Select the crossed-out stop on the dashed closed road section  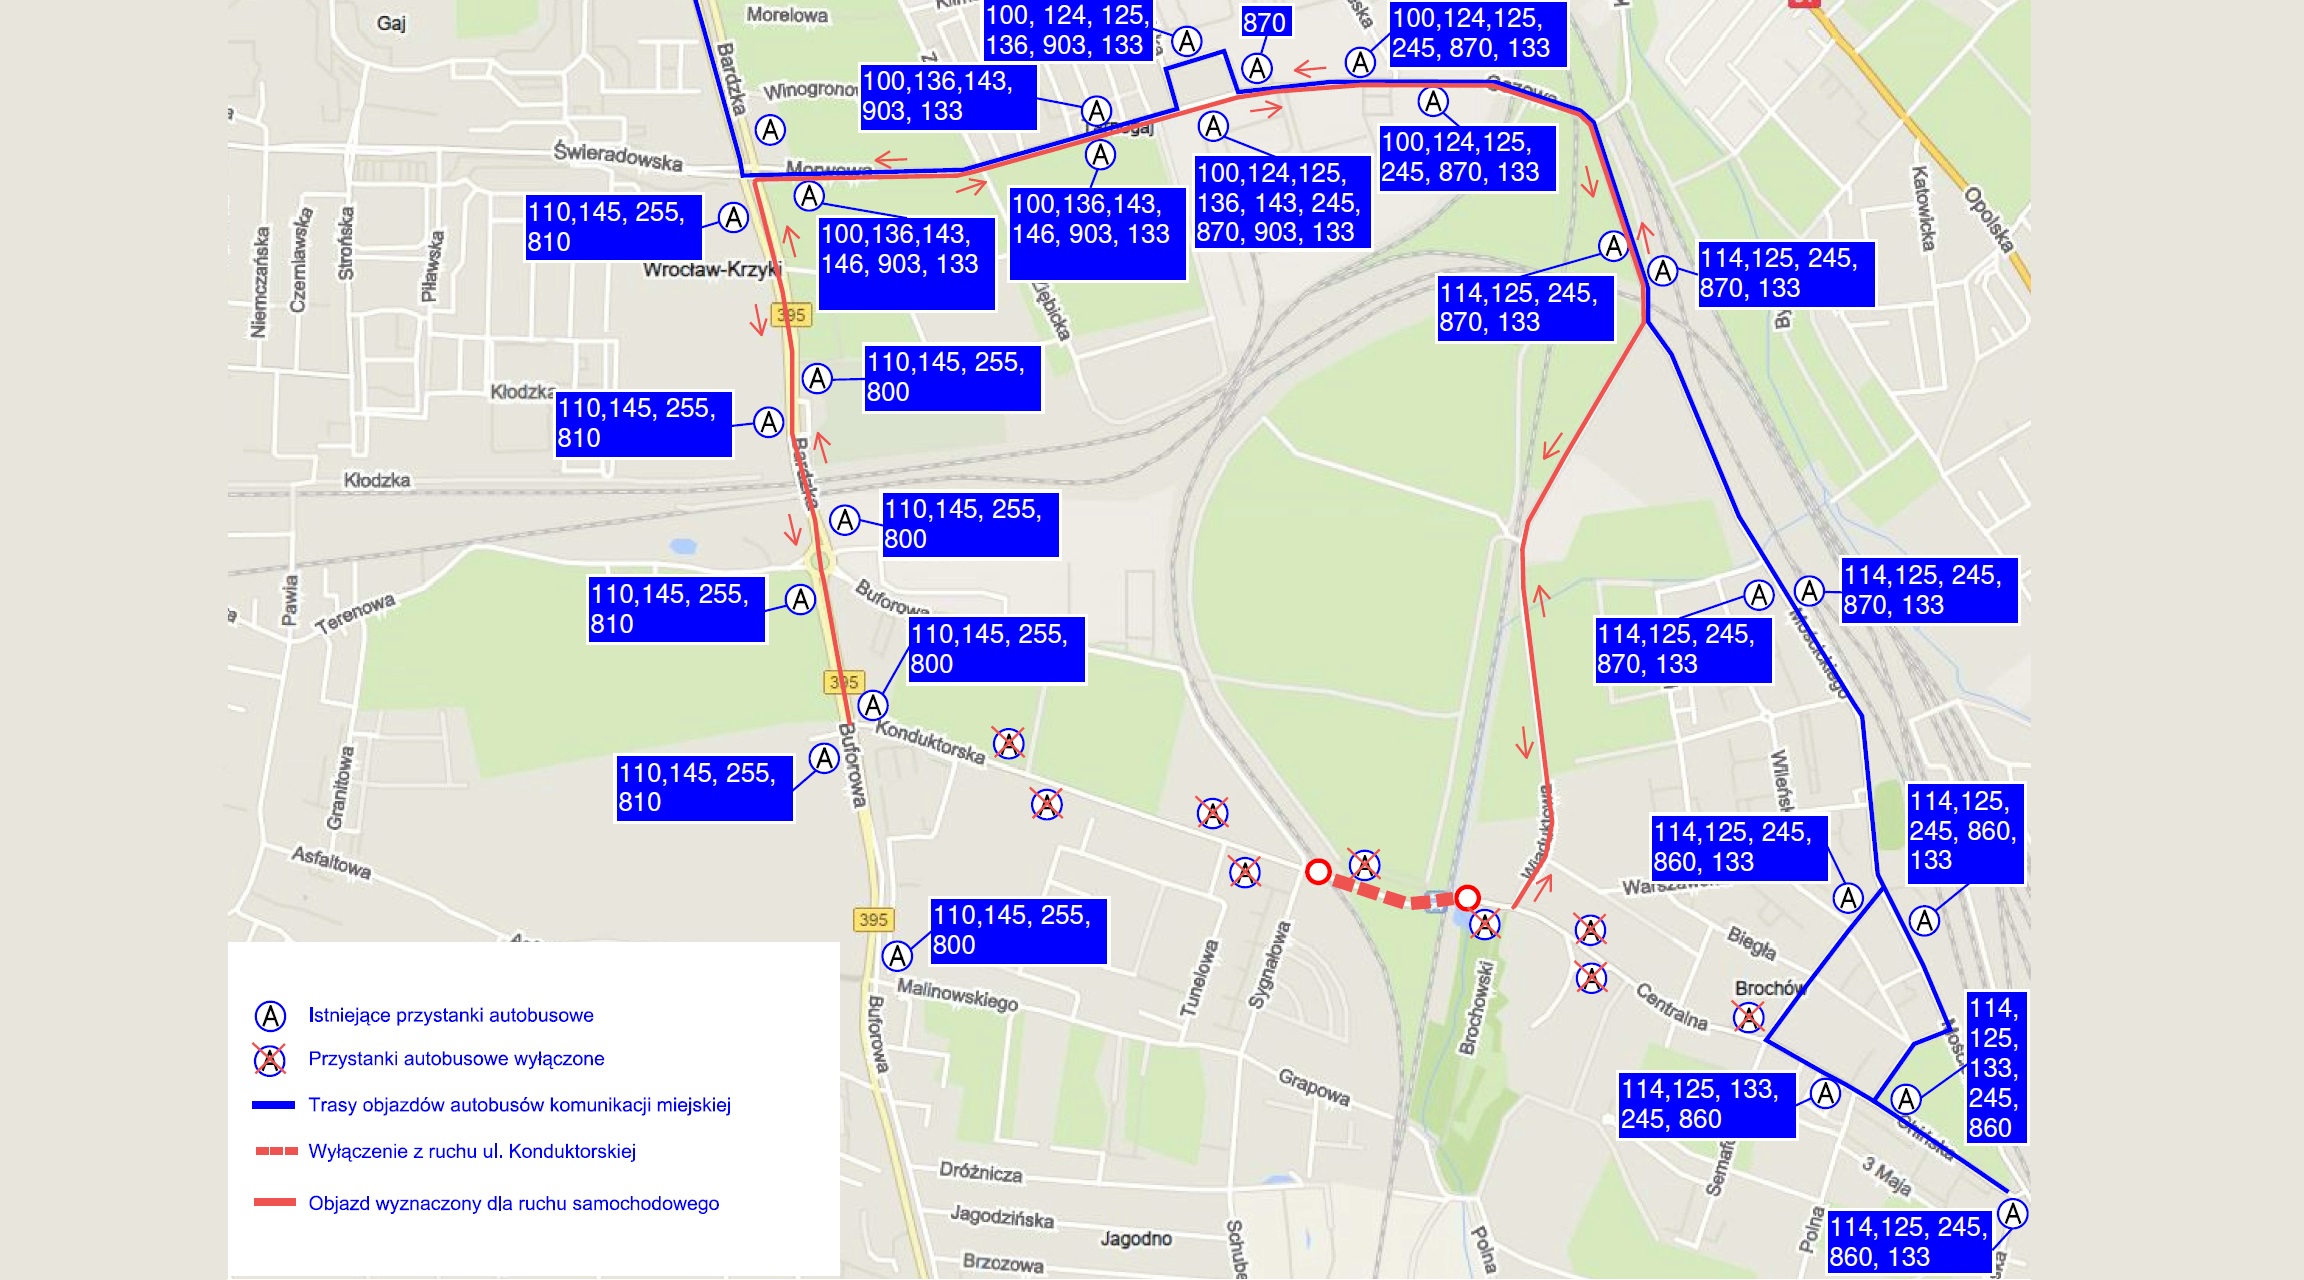(1364, 865)
